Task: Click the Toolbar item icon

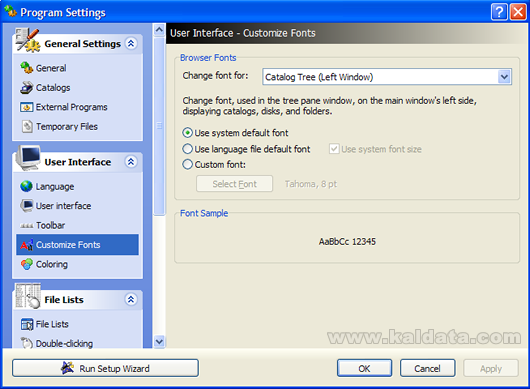Action: 26,225
